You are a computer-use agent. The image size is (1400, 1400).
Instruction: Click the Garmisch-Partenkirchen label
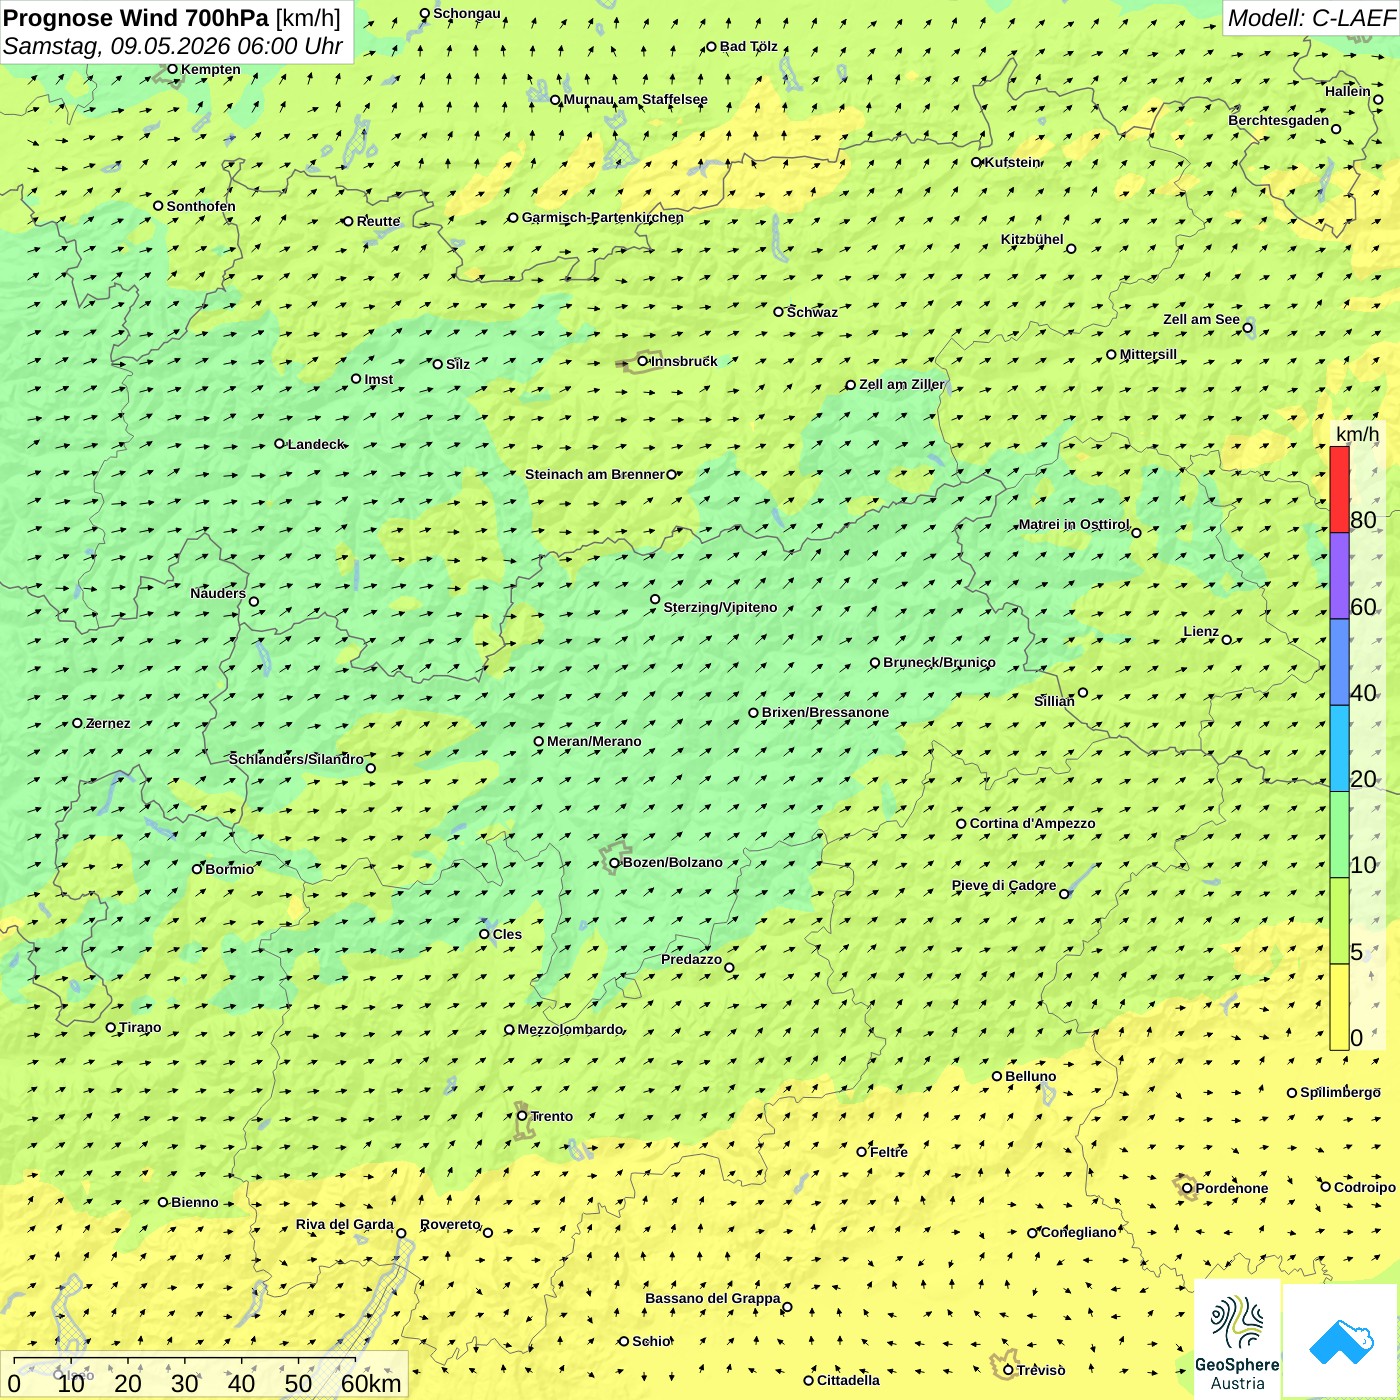click(603, 217)
